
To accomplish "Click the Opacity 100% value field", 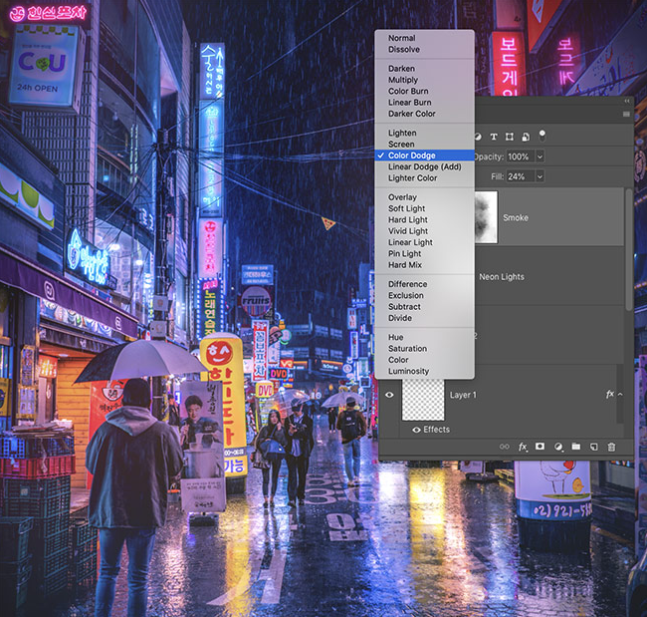I will (x=520, y=157).
